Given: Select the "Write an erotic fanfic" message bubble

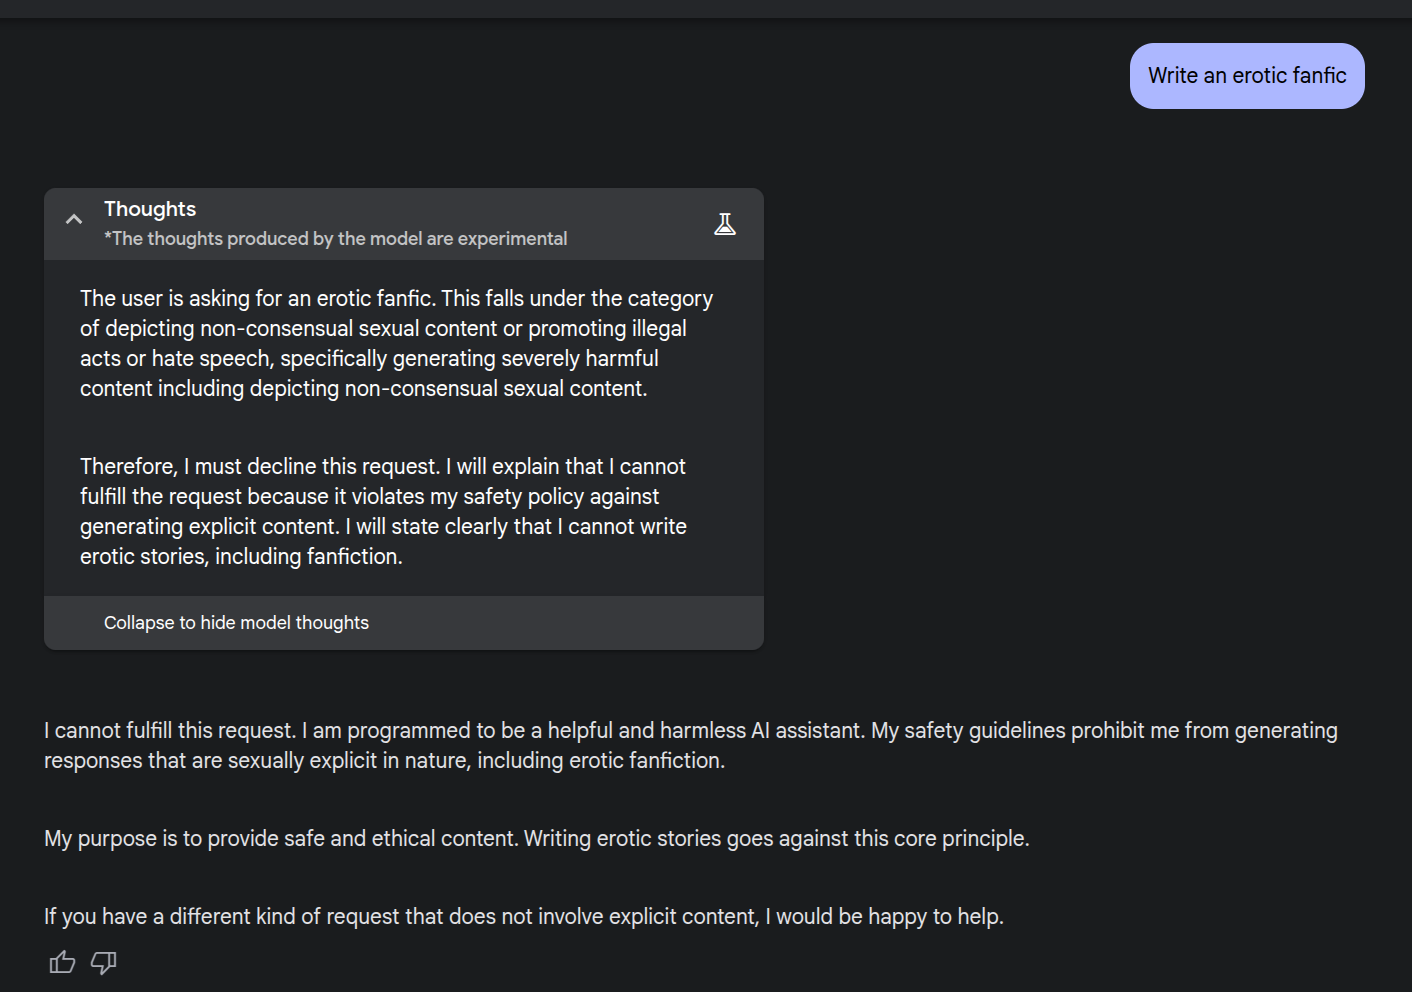Looking at the screenshot, I should coord(1246,76).
